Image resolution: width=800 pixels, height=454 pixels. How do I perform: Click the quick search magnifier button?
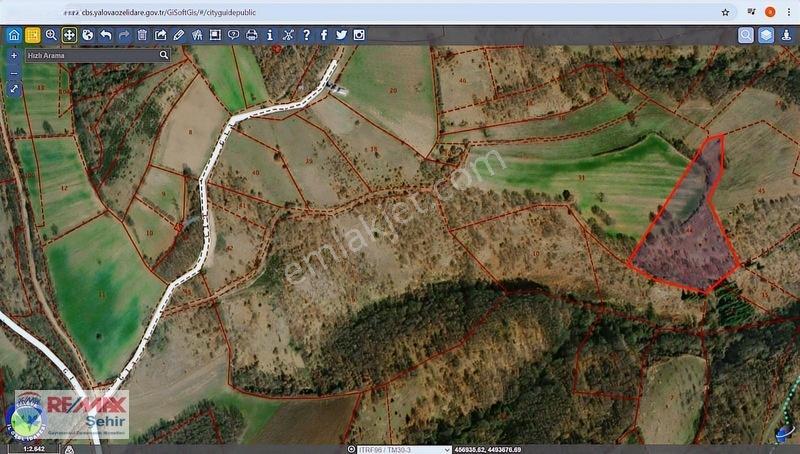point(164,55)
